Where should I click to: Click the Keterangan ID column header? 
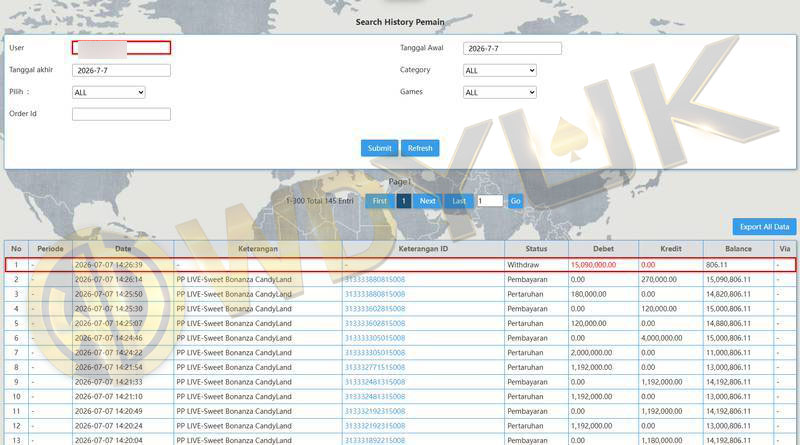[423, 249]
